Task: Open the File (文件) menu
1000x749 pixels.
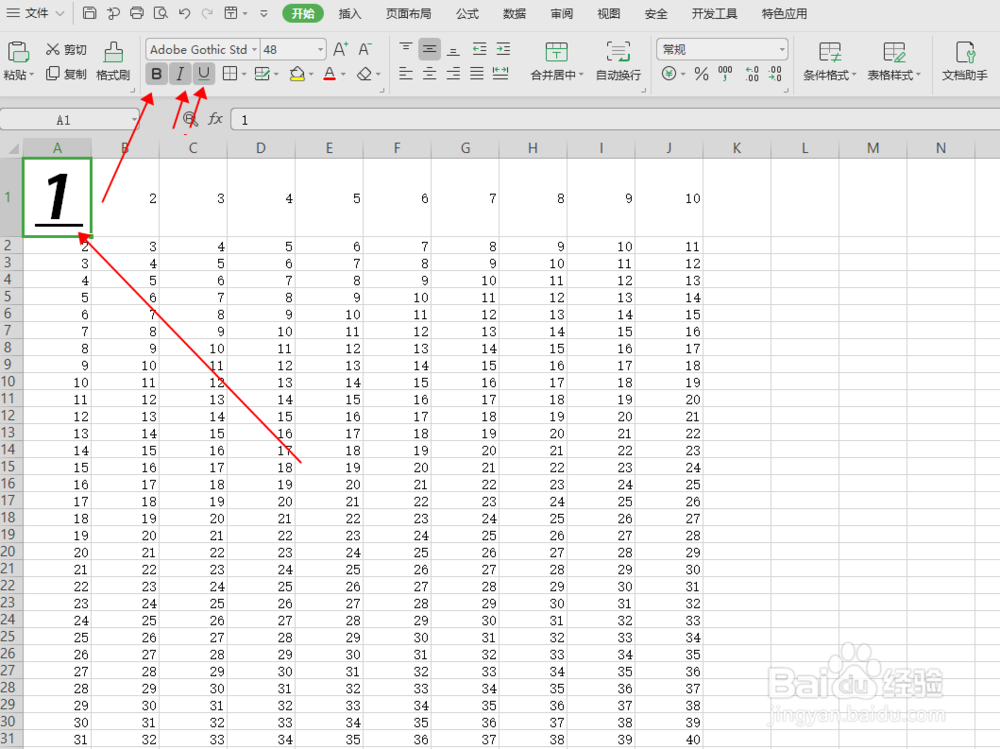Action: coord(35,13)
